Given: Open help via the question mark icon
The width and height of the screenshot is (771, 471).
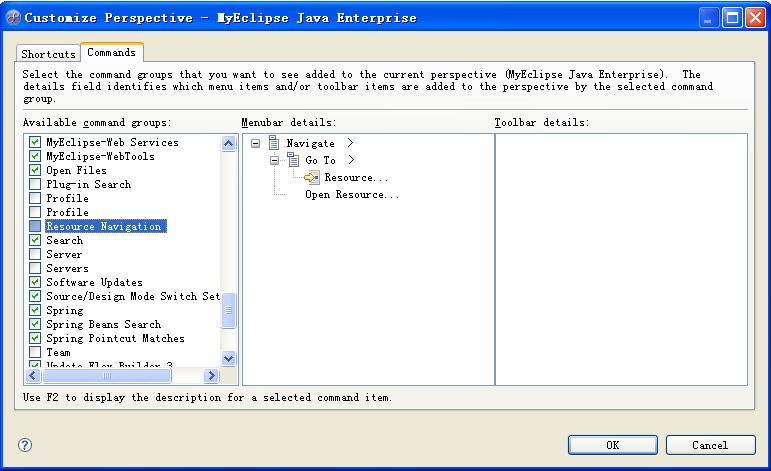Looking at the screenshot, I should click(x=25, y=445).
